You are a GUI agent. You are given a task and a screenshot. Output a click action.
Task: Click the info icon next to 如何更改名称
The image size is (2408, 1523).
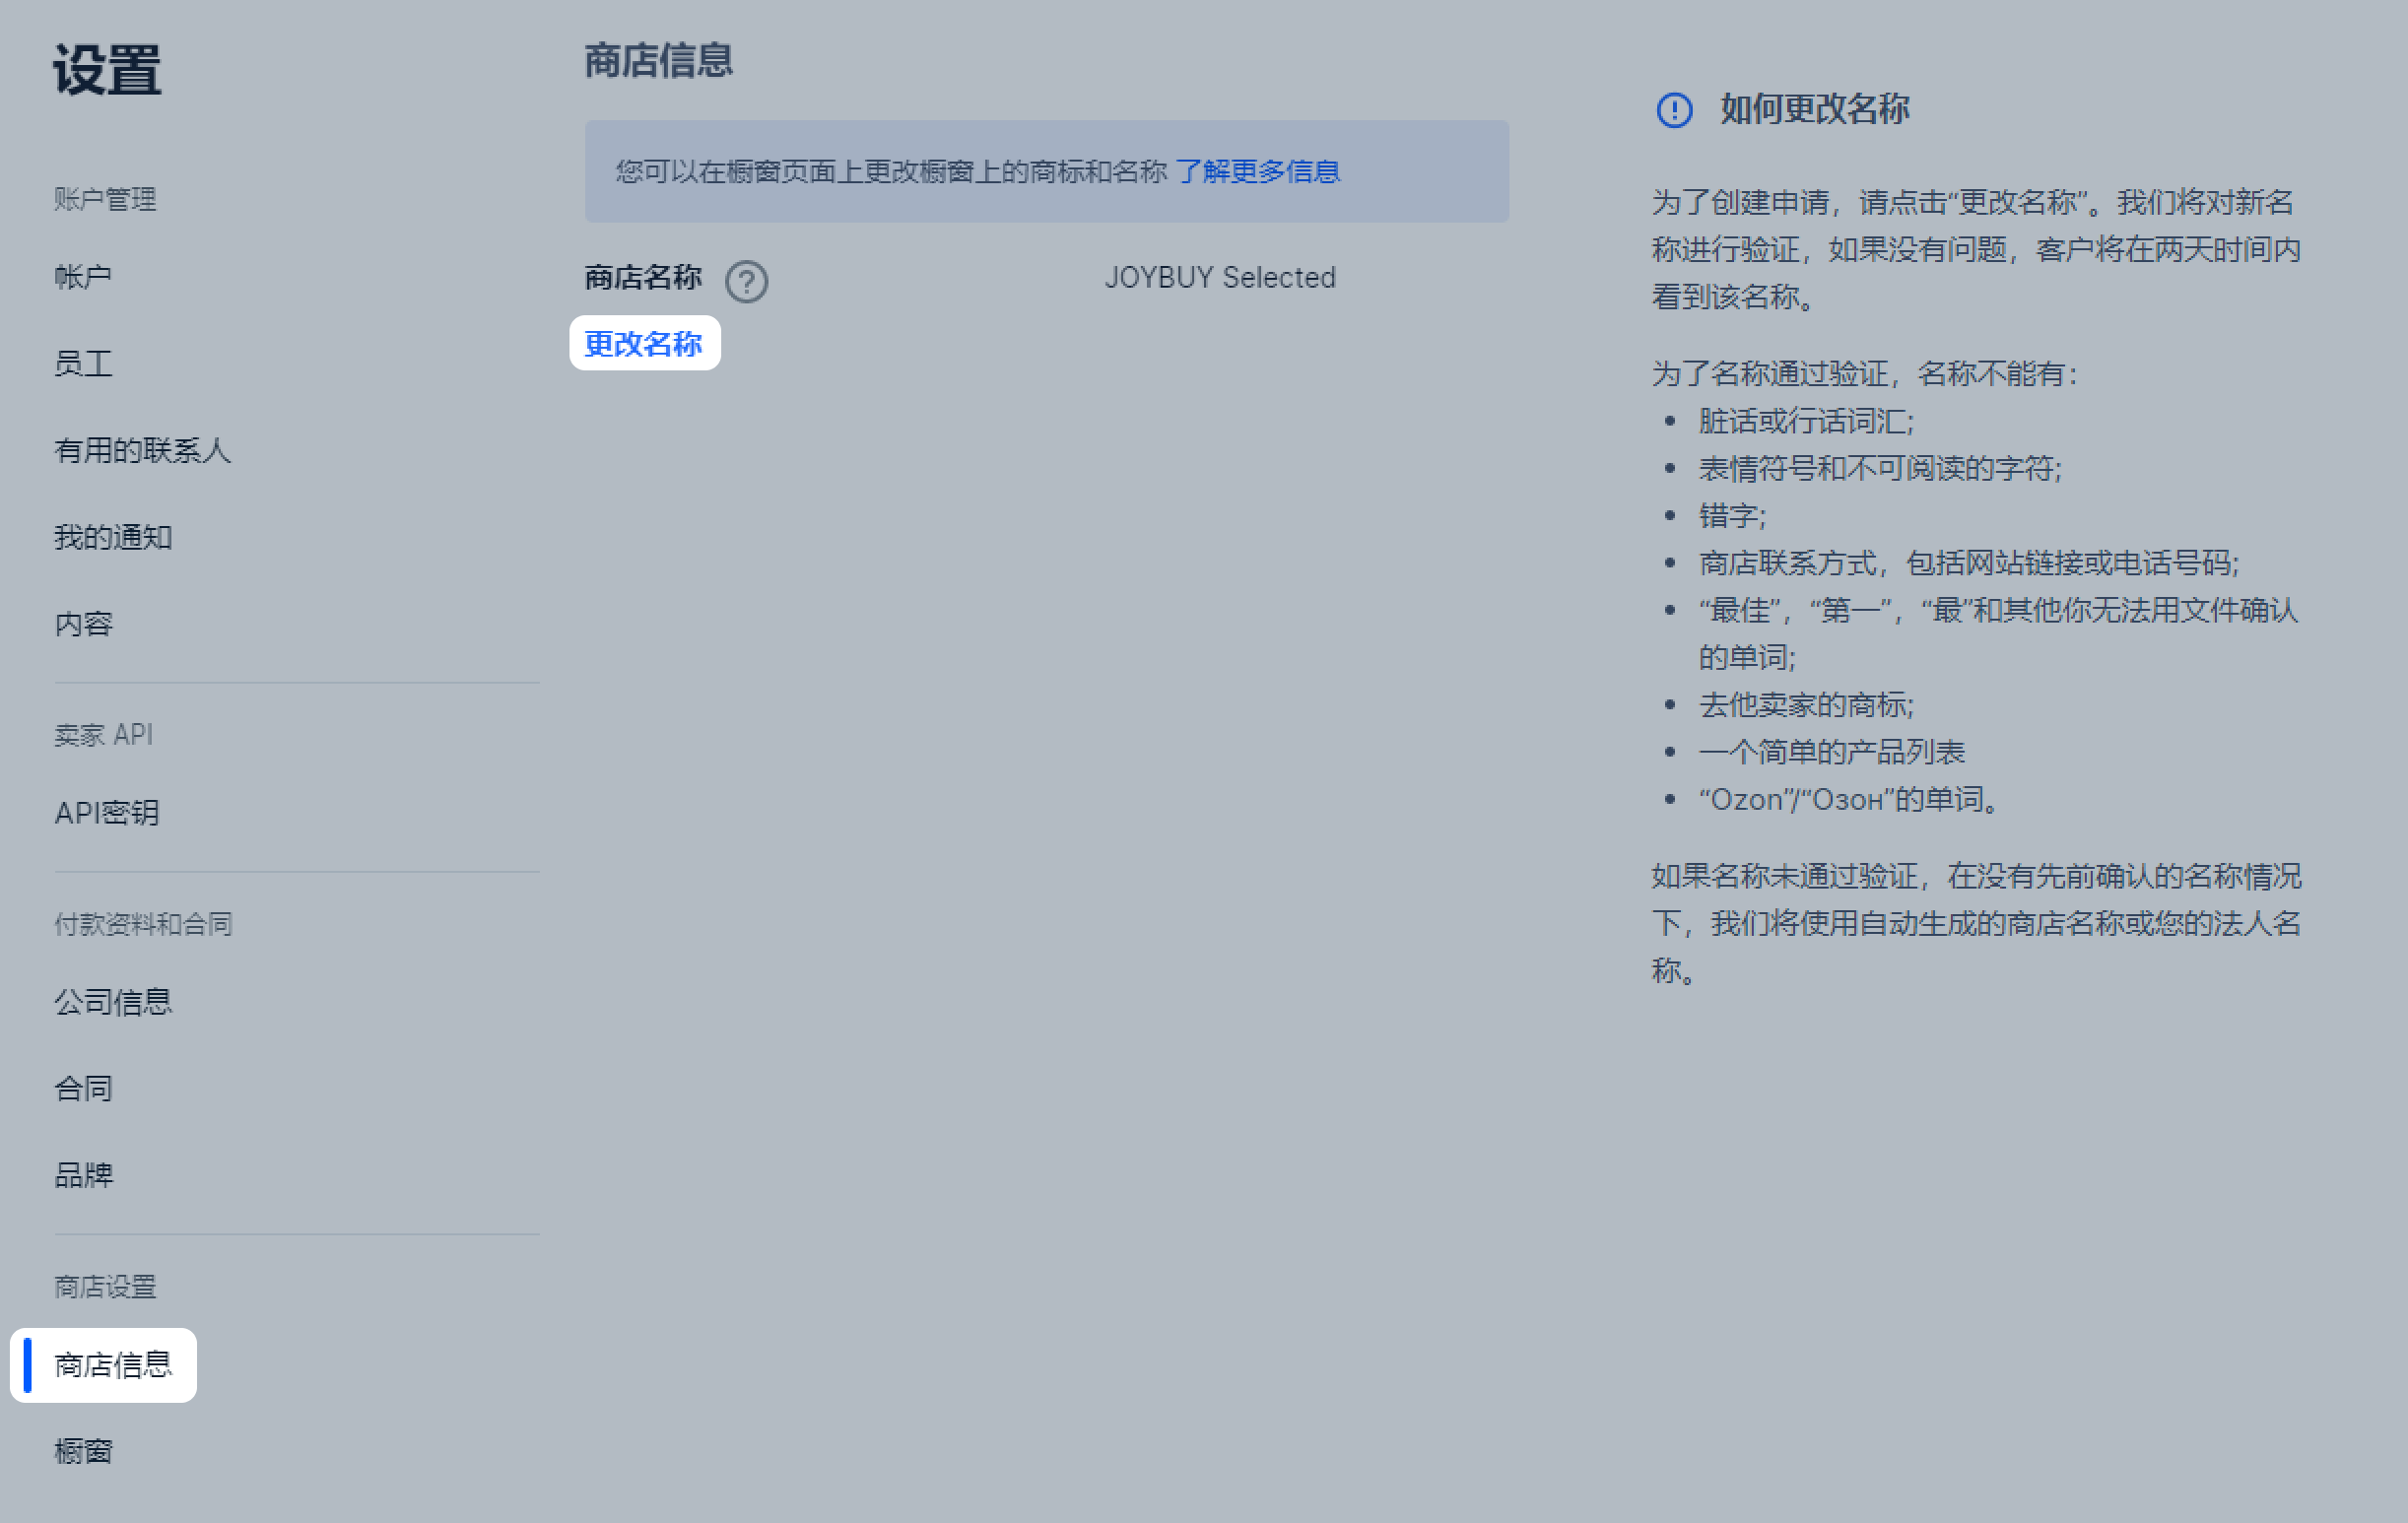click(1674, 110)
